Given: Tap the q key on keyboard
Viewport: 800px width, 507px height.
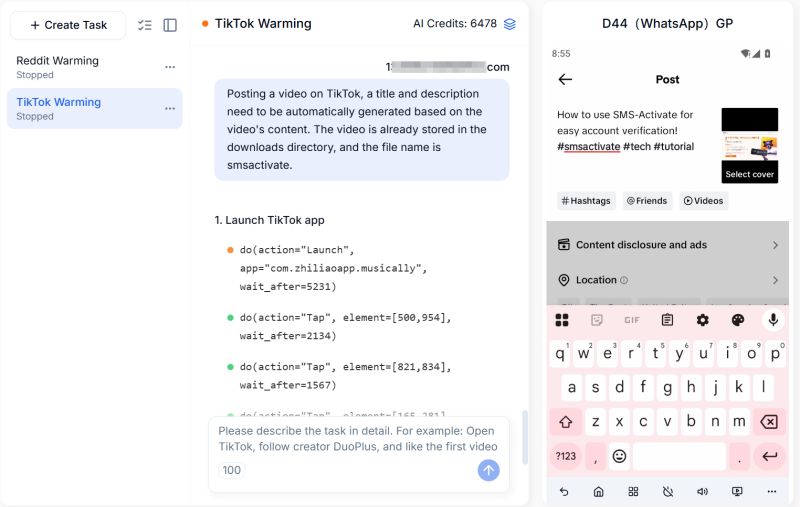Looking at the screenshot, I should (560, 353).
